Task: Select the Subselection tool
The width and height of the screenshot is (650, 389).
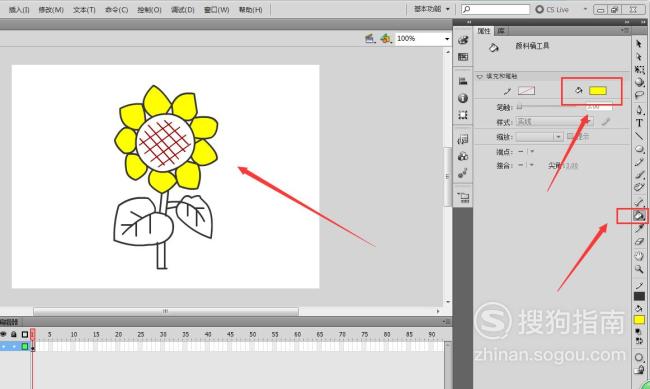Action: [639, 56]
